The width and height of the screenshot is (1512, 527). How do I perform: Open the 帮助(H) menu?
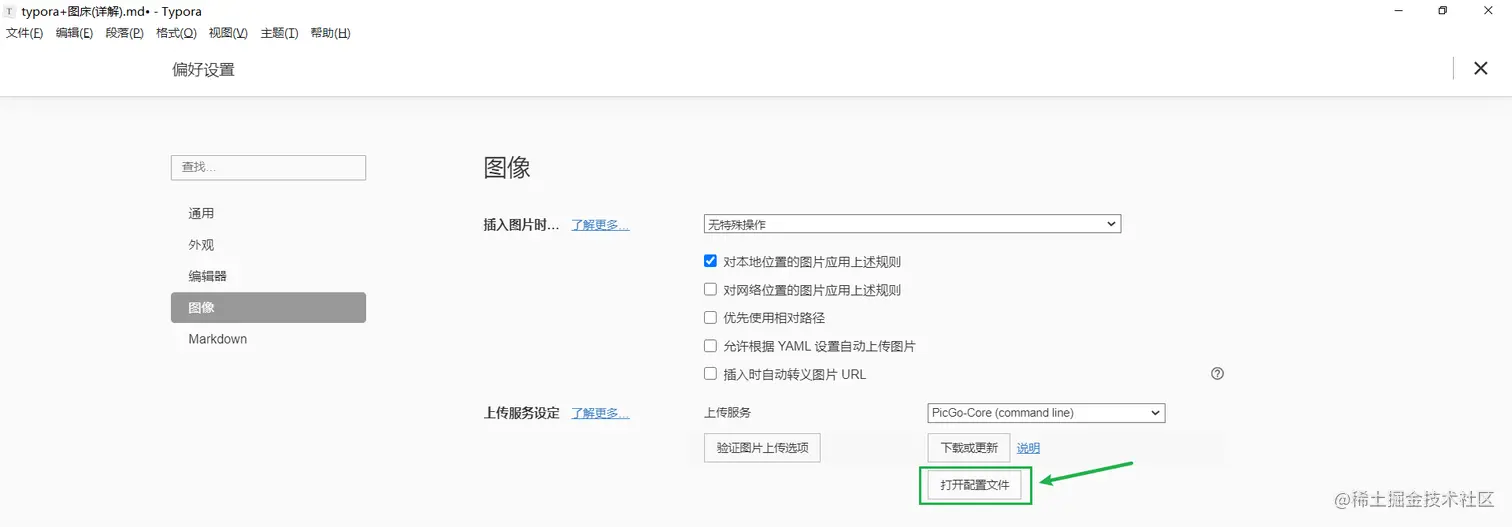(x=330, y=33)
